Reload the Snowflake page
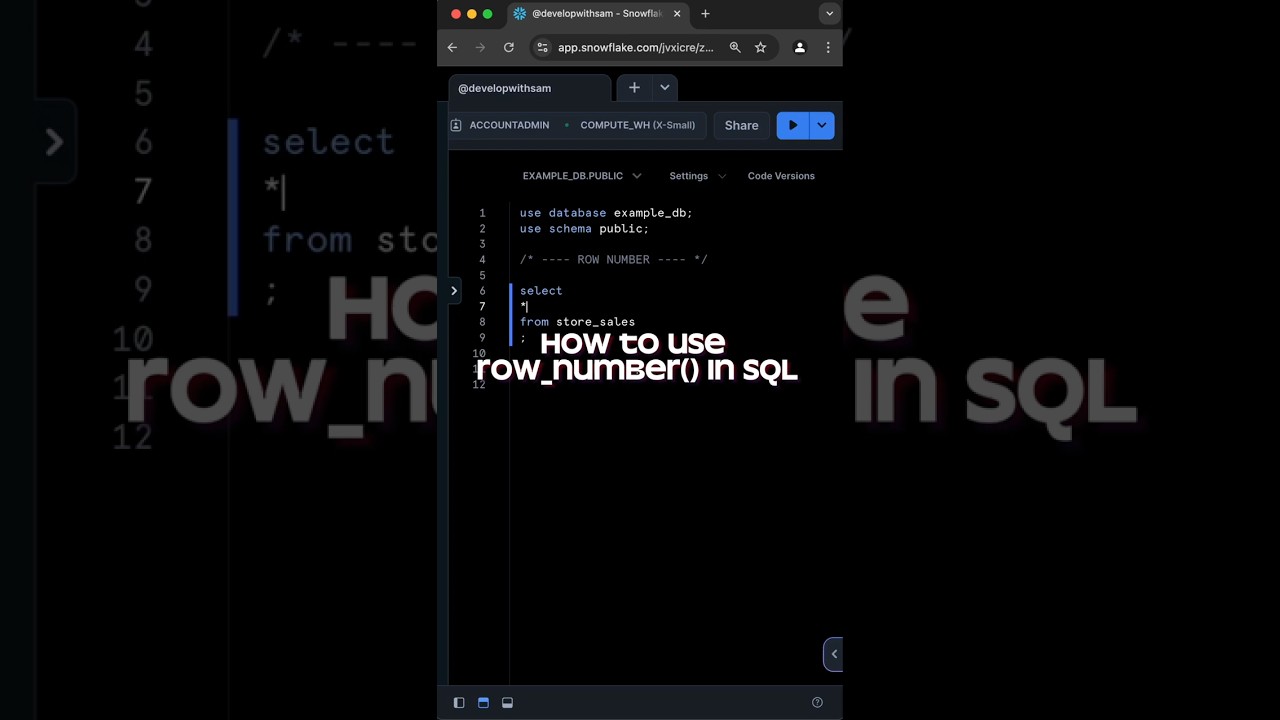The height and width of the screenshot is (720, 1280). coord(508,47)
